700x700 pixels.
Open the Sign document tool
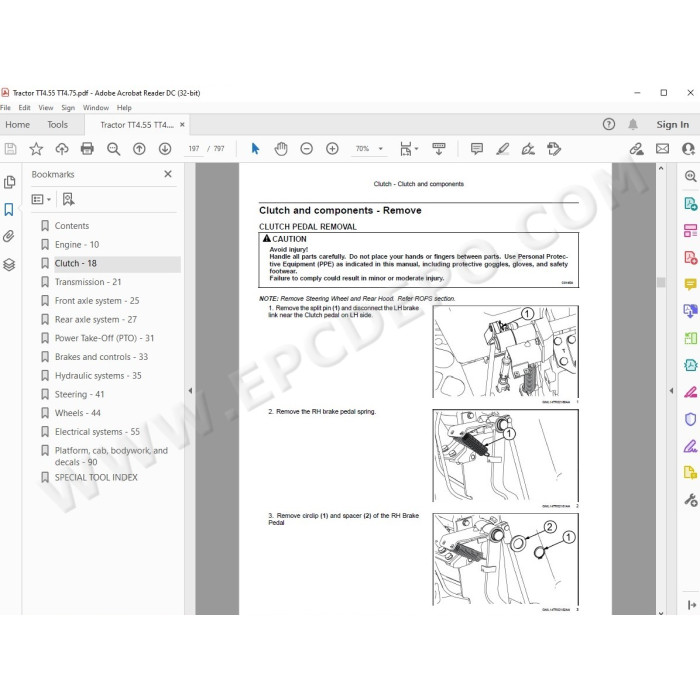click(528, 149)
